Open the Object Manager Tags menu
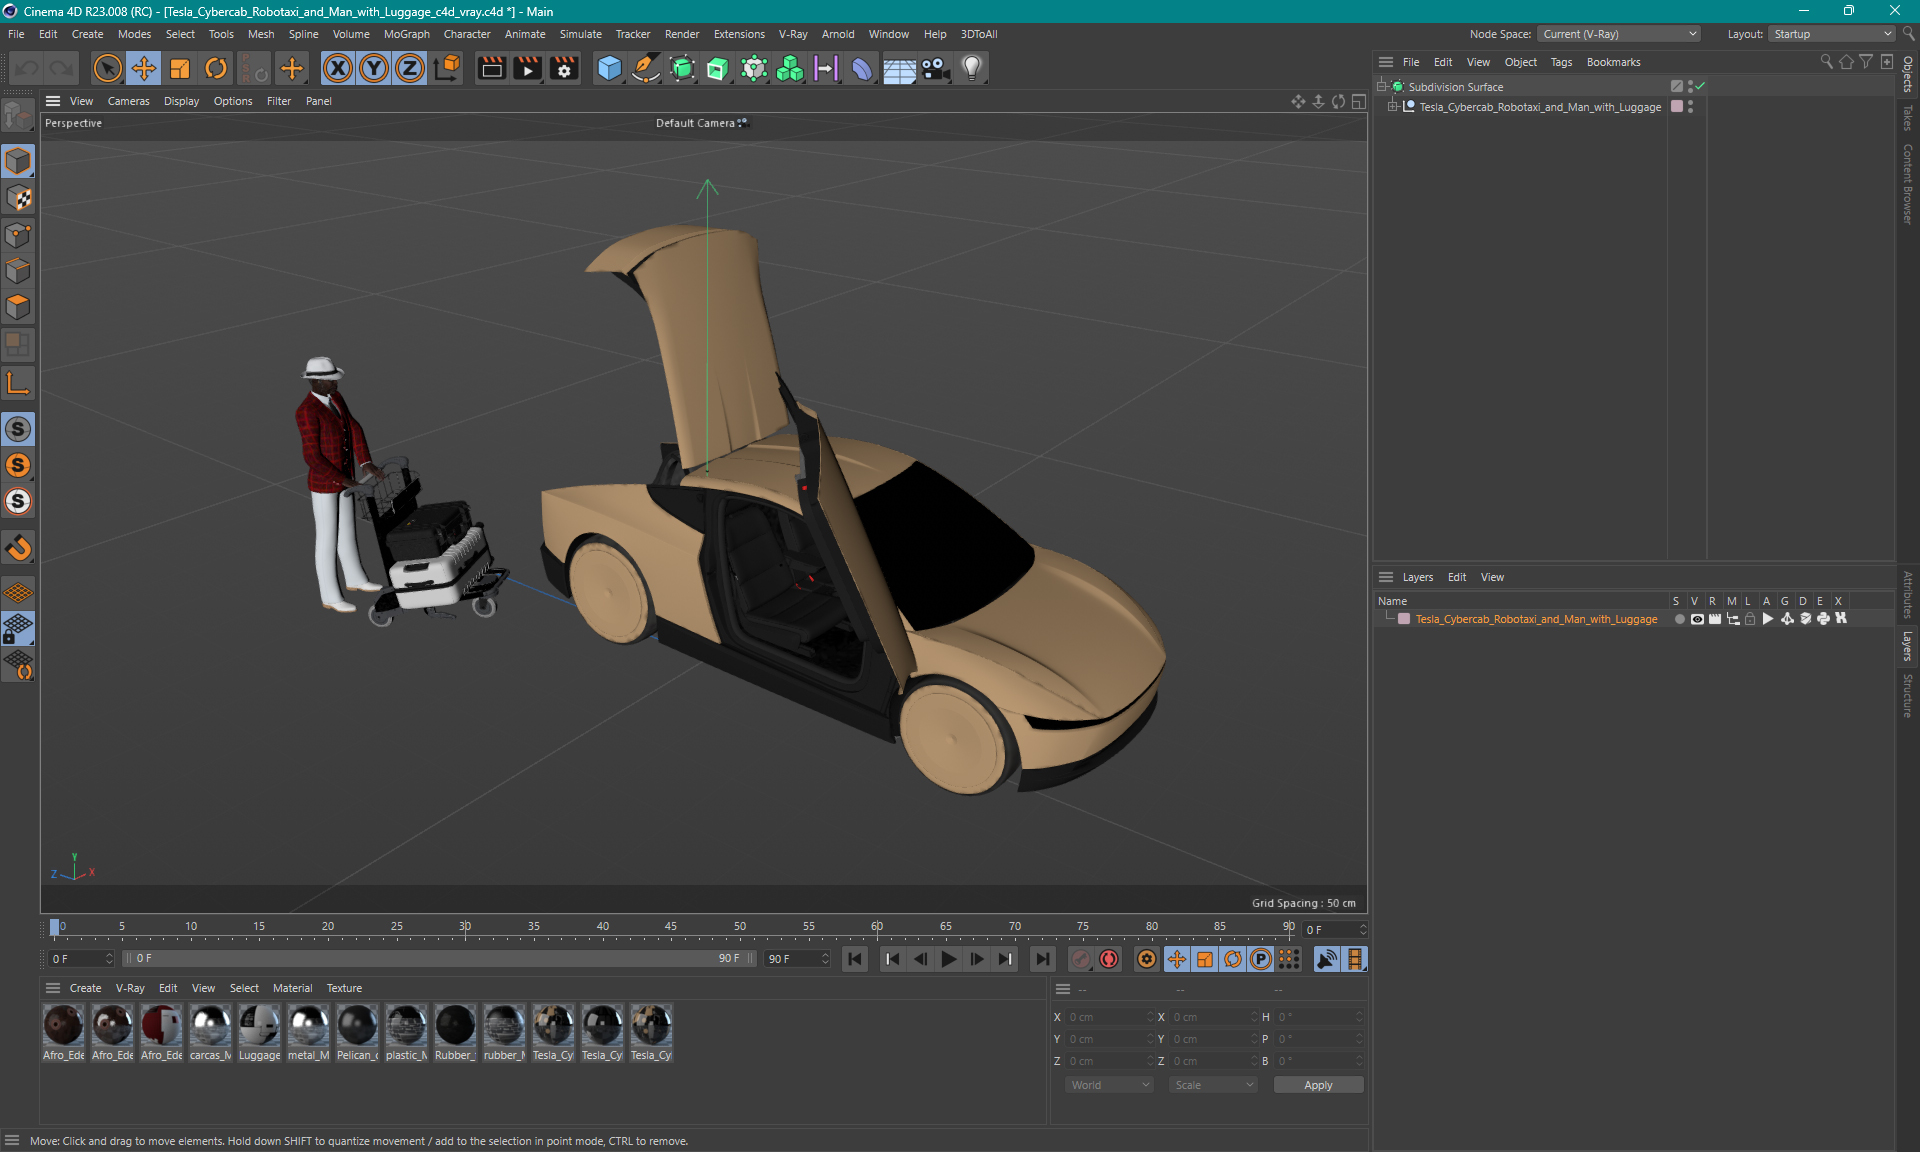Viewport: 1920px width, 1152px height. click(x=1561, y=62)
